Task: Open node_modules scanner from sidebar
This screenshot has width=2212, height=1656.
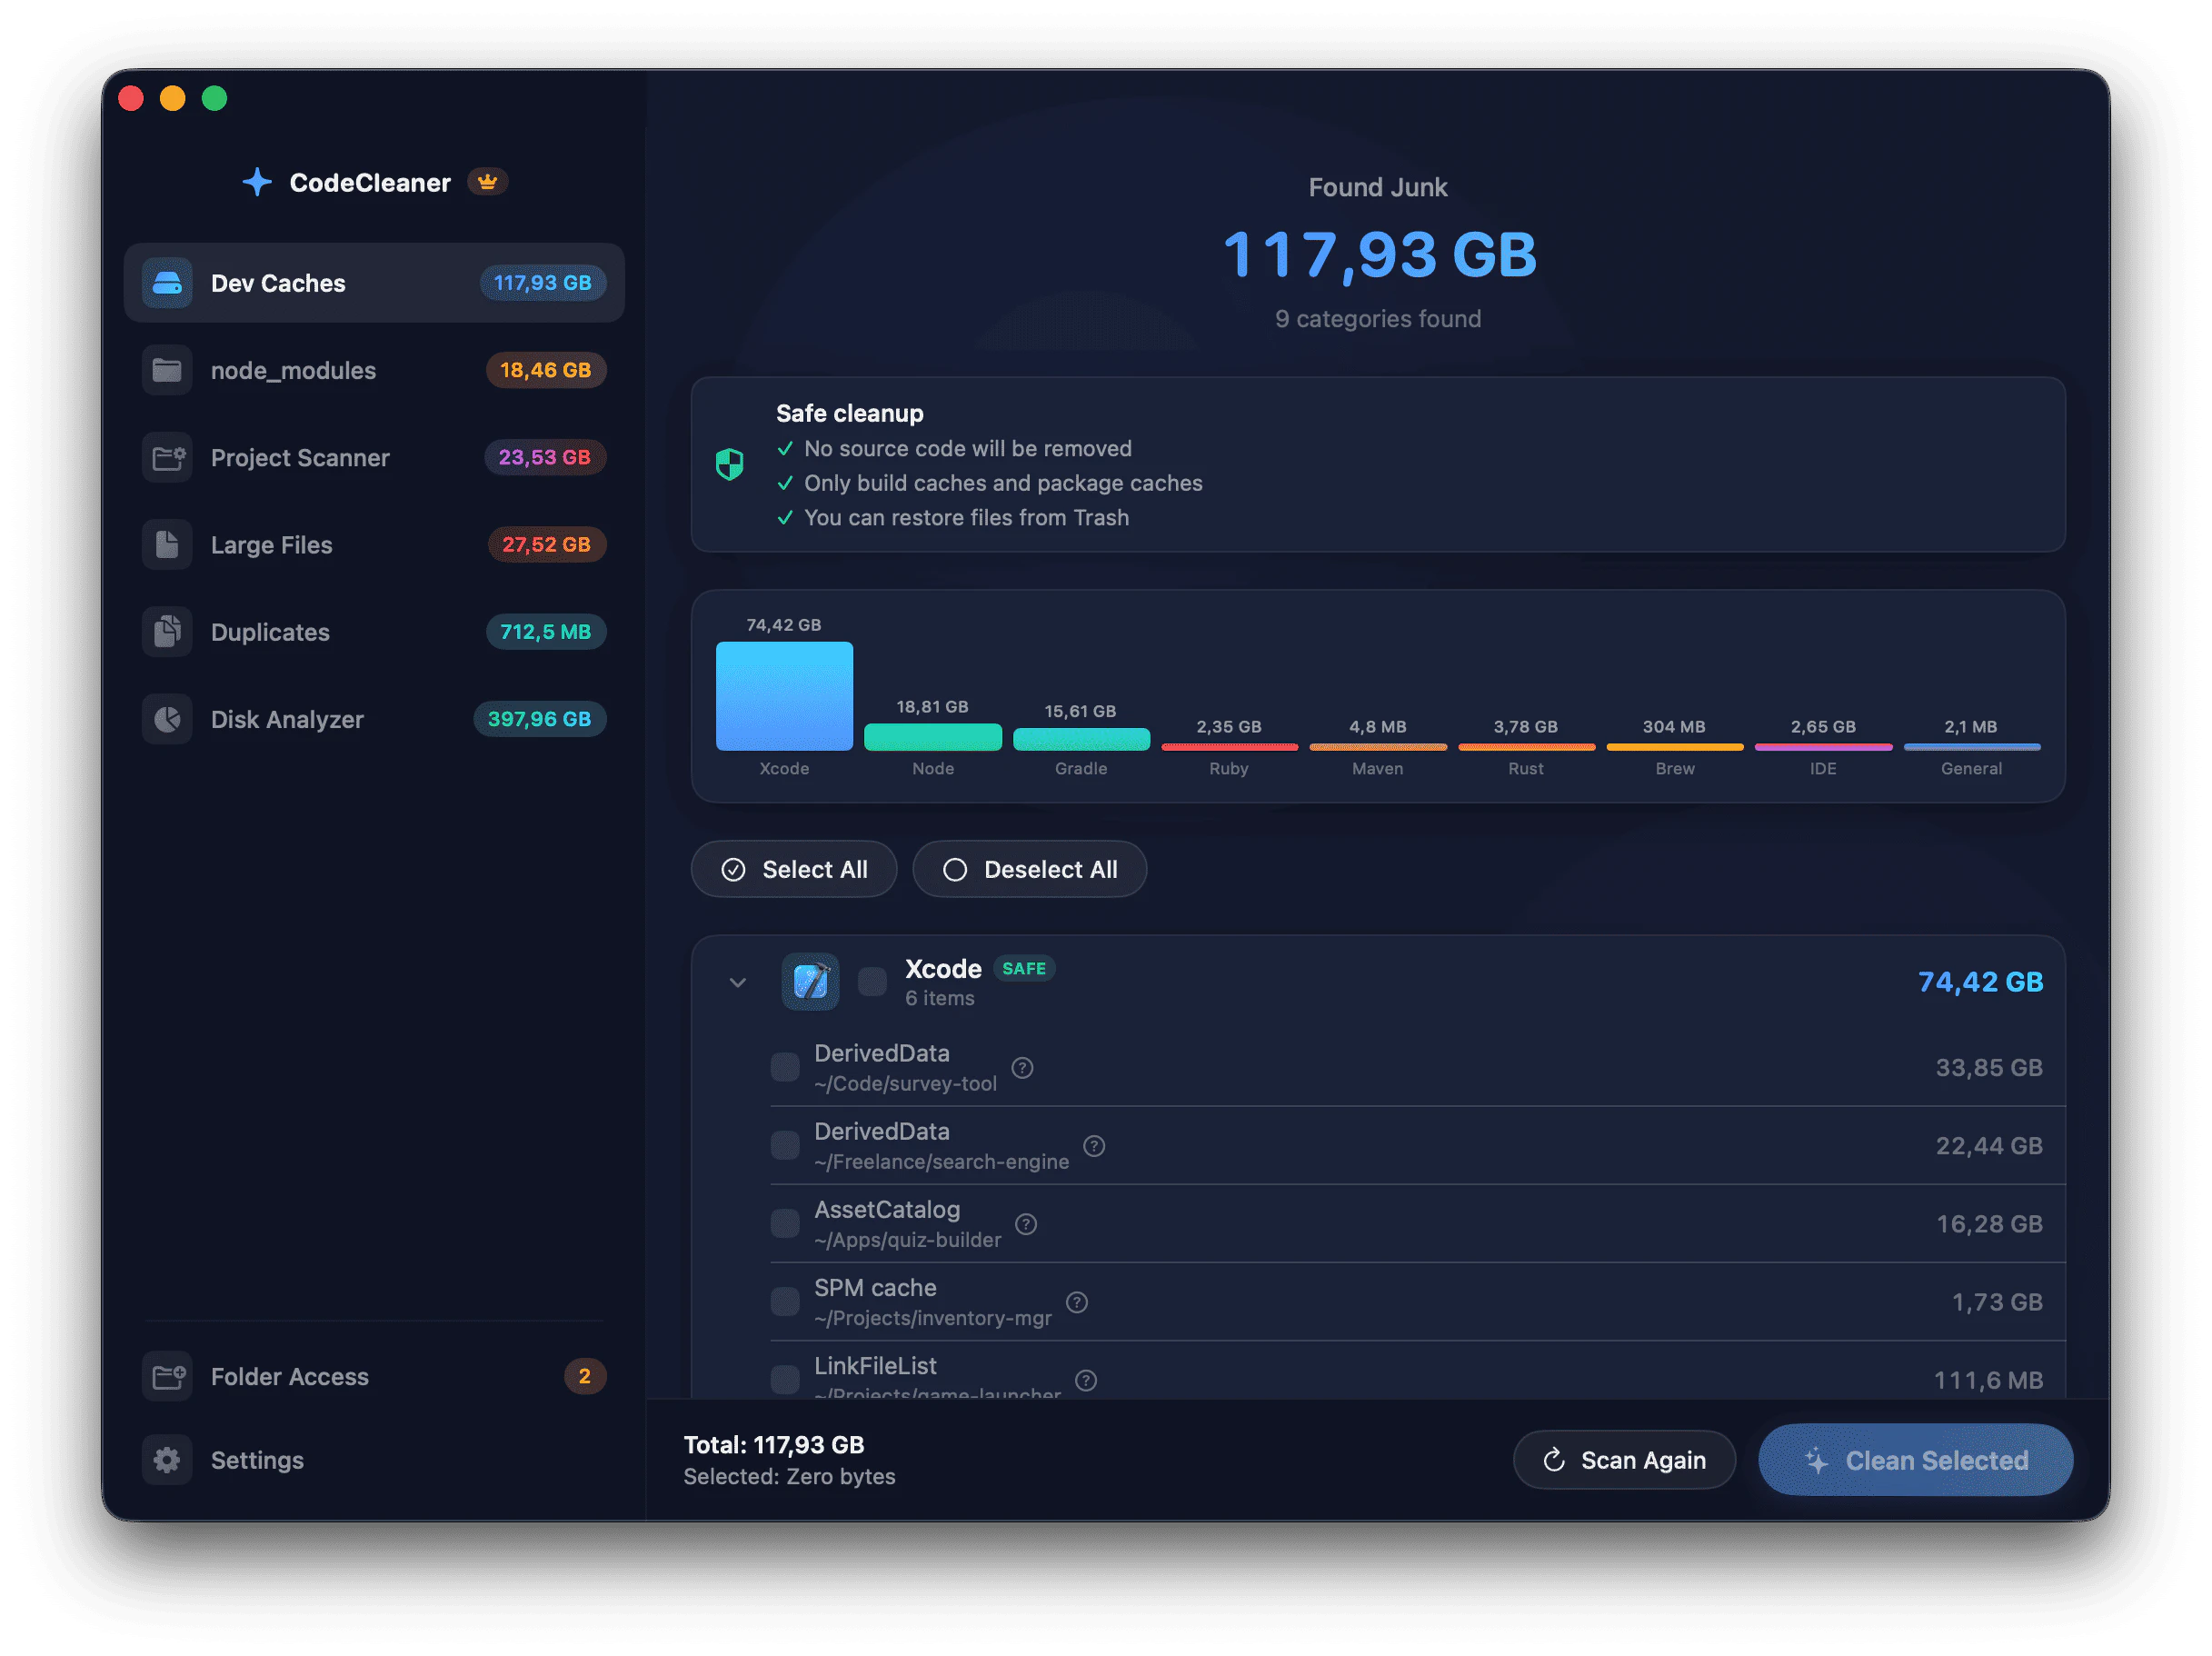Action: click(167, 370)
